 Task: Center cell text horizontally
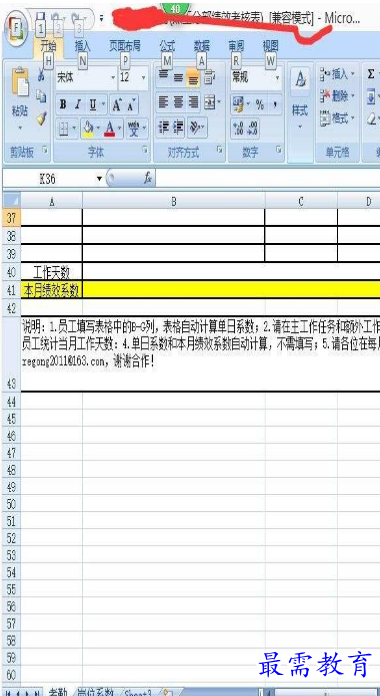pos(178,103)
